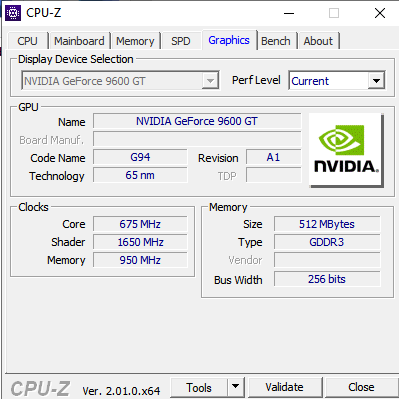This screenshot has height=399, width=399.
Task: Click the GPU Name field value
Action: [x=197, y=121]
